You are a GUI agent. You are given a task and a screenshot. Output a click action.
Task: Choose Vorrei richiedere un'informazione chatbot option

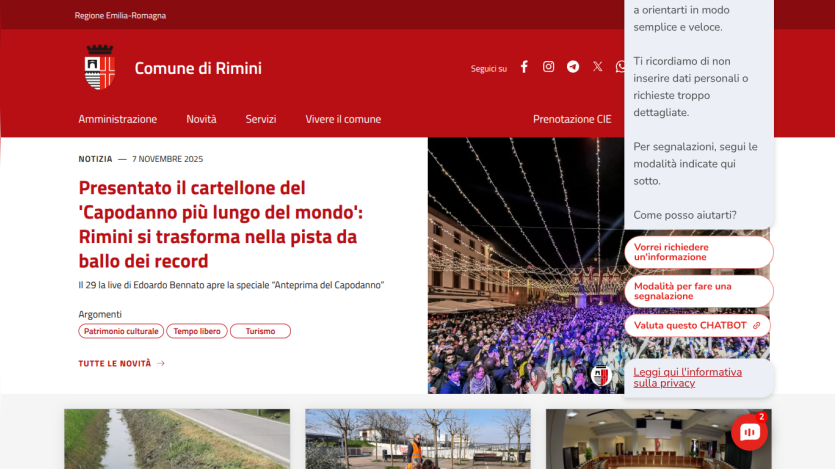point(699,252)
